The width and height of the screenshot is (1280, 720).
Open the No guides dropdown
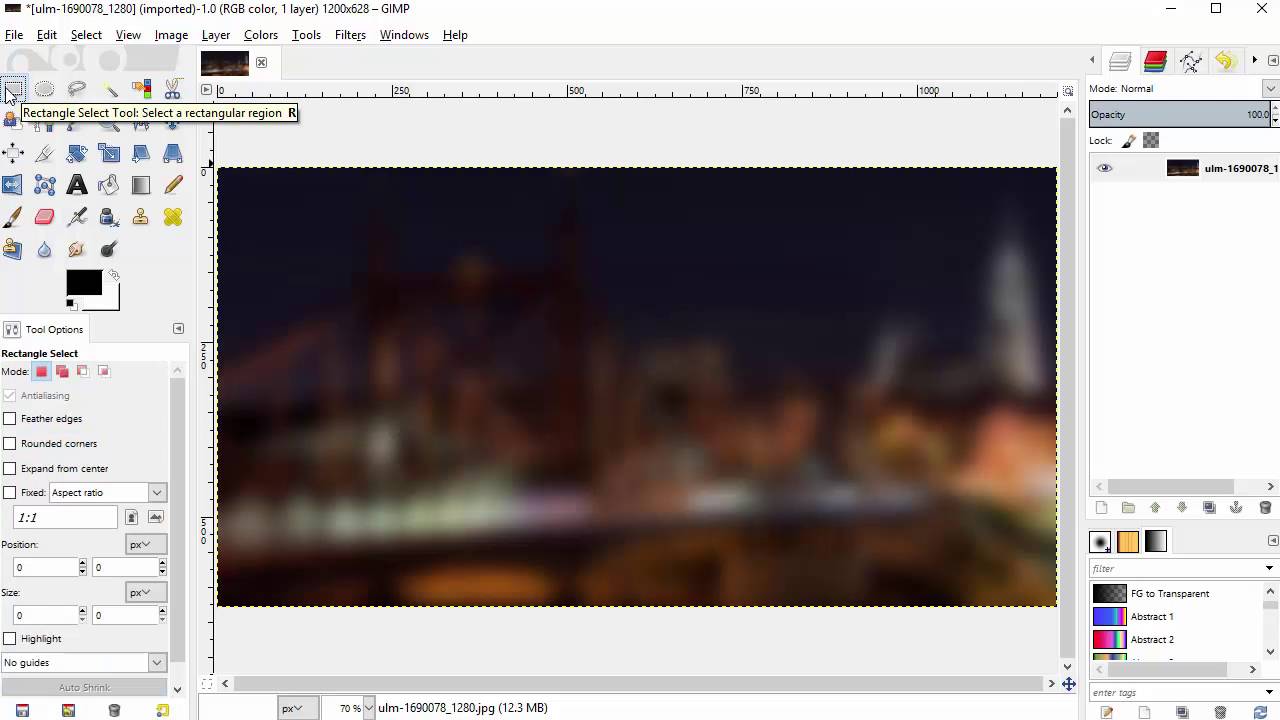83,662
